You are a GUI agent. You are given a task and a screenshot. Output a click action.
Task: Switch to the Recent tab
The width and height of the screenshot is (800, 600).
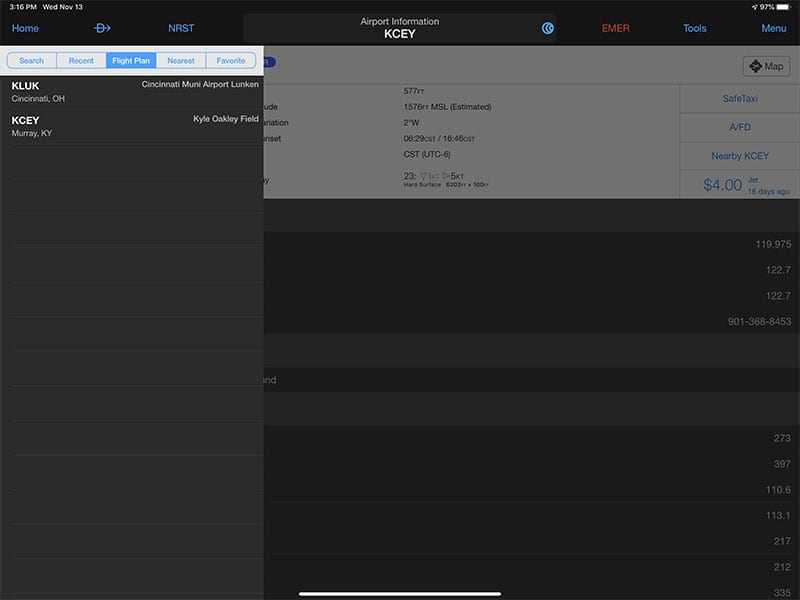coord(81,61)
